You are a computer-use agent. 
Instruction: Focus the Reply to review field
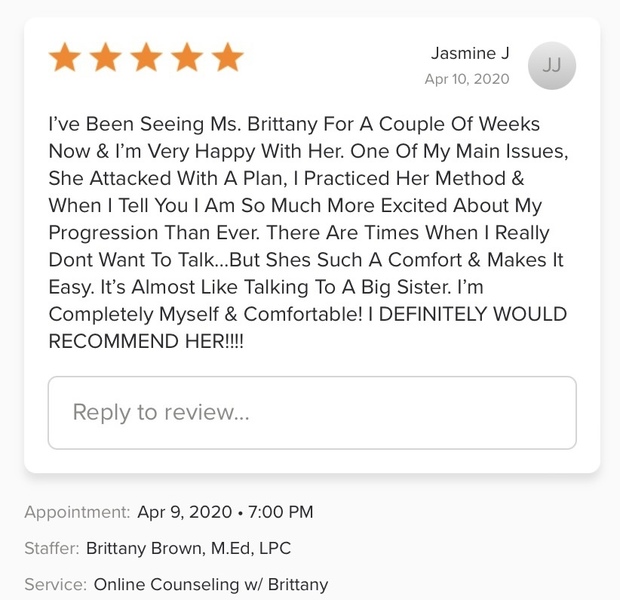pos(312,412)
